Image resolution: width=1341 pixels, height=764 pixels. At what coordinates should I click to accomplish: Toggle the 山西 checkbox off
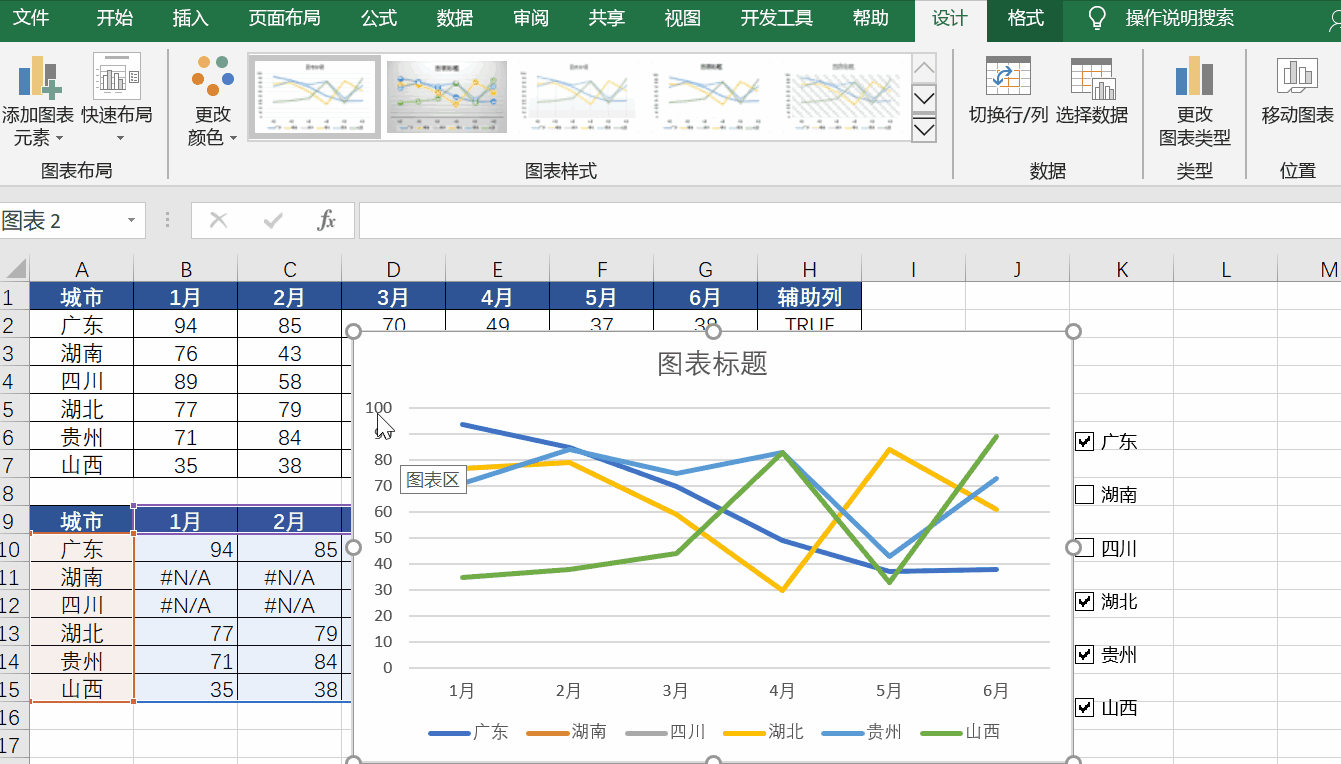coord(1084,707)
